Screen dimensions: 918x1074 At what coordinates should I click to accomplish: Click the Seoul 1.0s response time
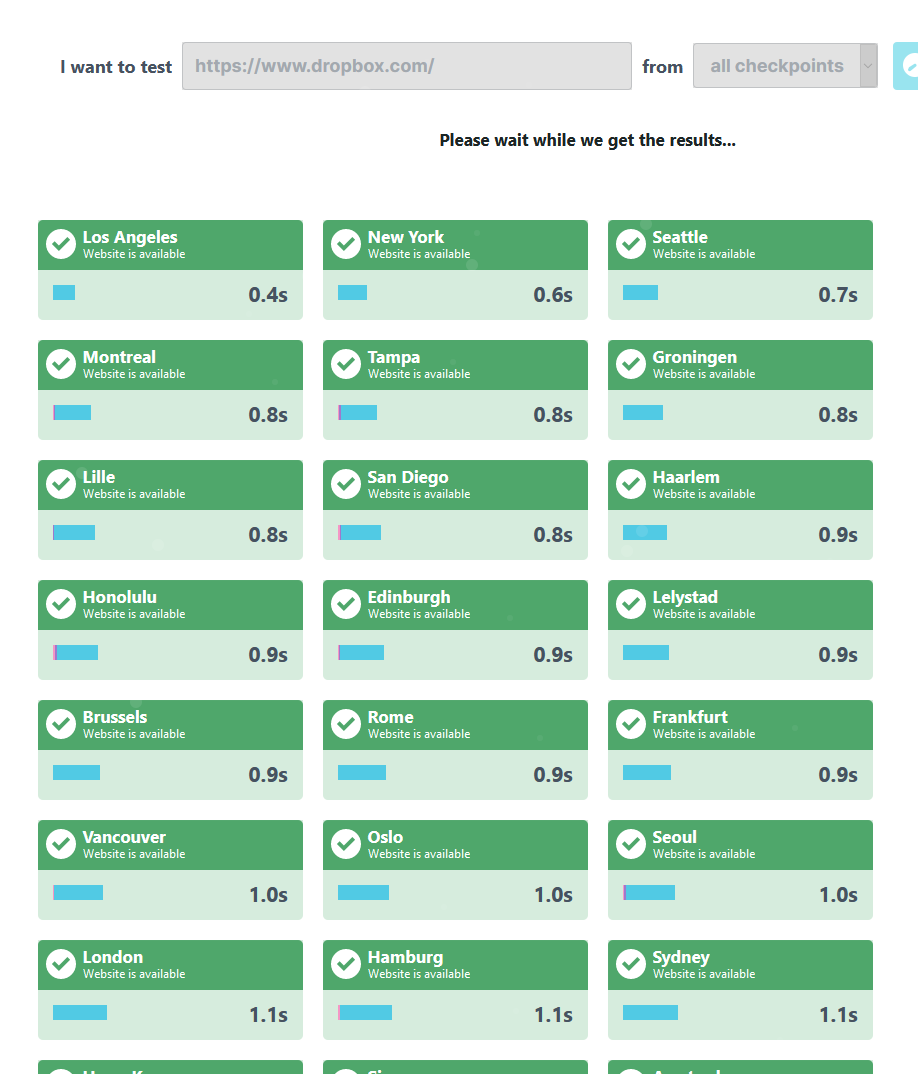pos(838,895)
